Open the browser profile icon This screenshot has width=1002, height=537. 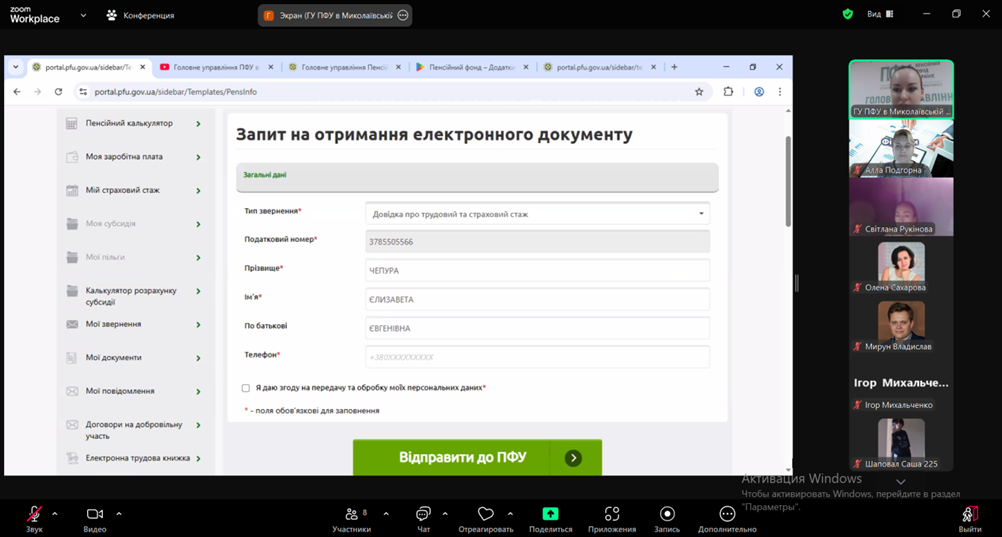(x=759, y=92)
